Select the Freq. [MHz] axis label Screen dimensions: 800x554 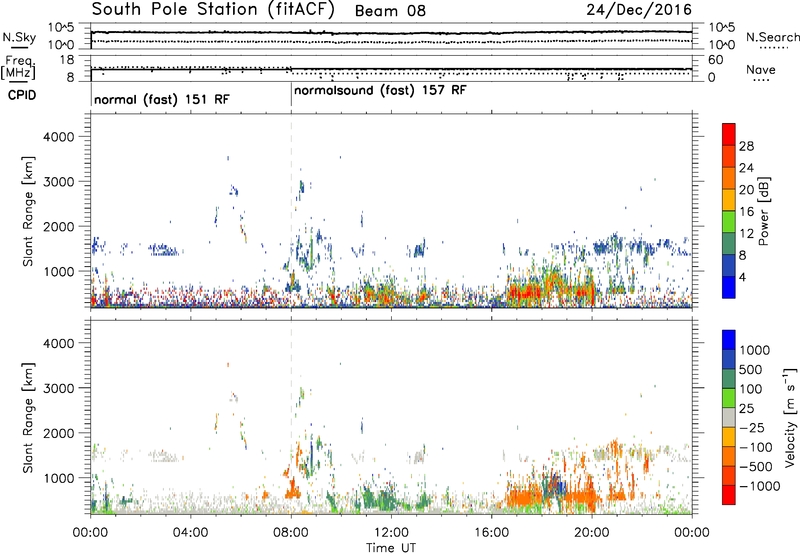tap(19, 67)
